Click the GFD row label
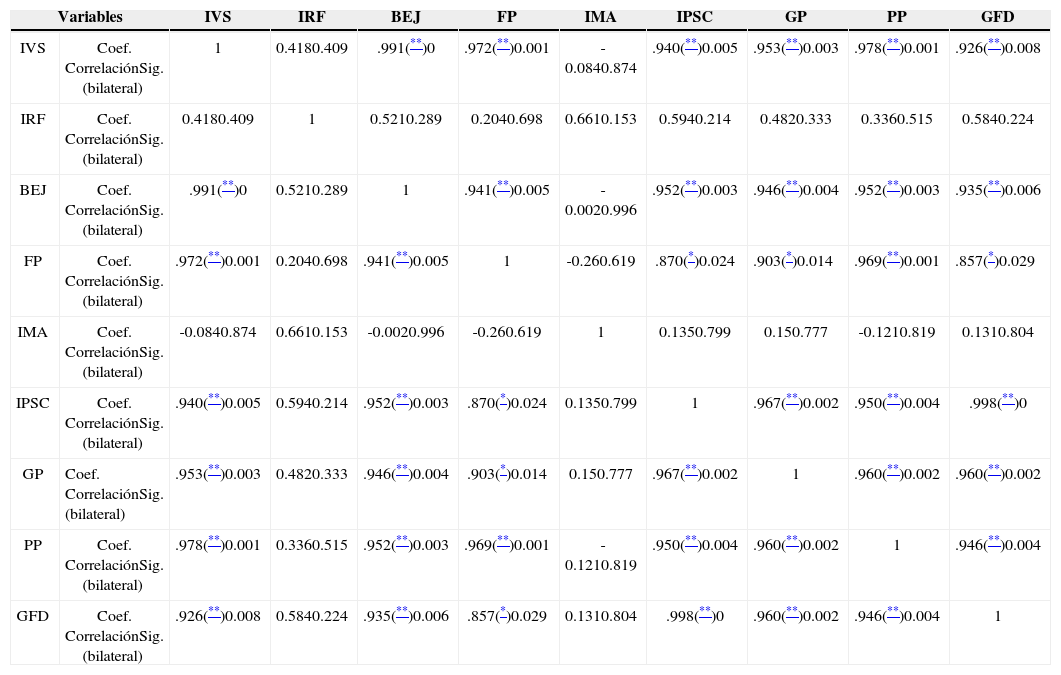 pyautogui.click(x=33, y=616)
